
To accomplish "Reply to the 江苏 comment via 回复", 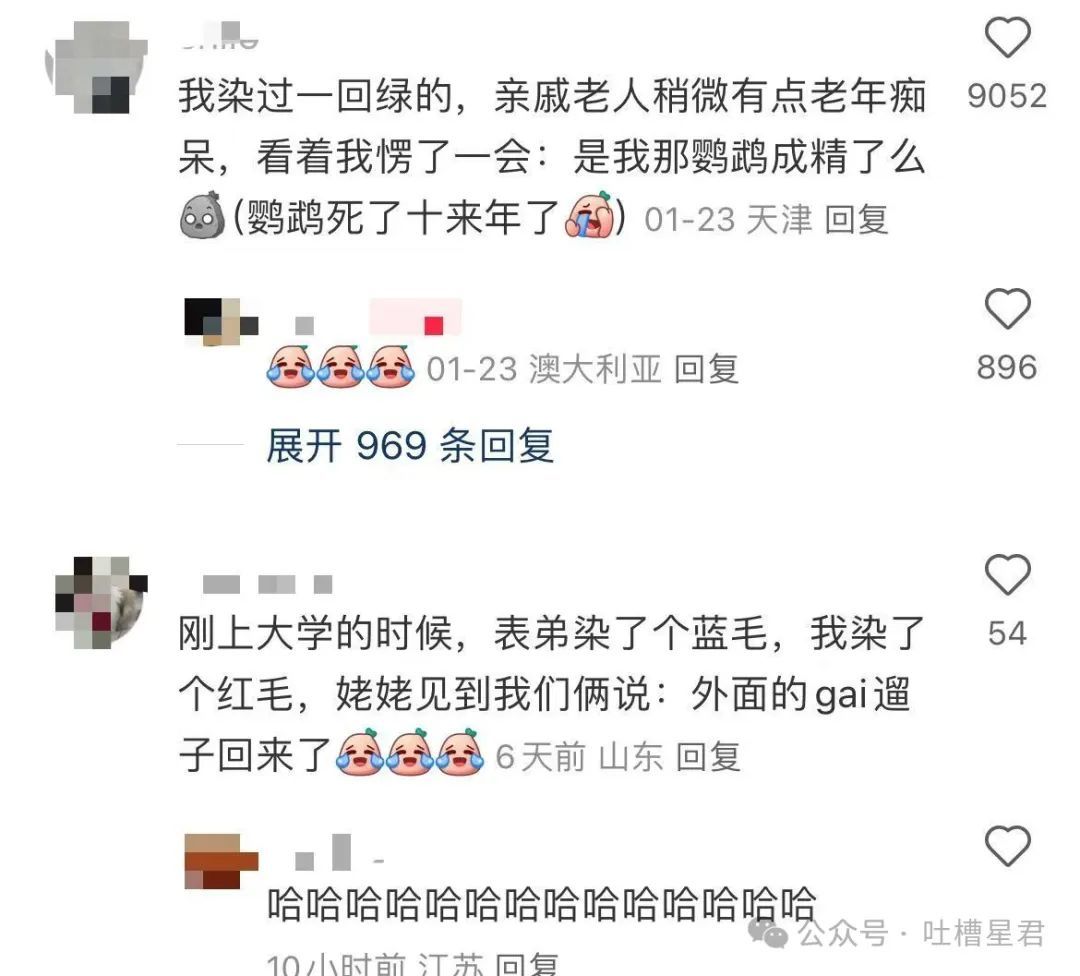I will point(527,964).
